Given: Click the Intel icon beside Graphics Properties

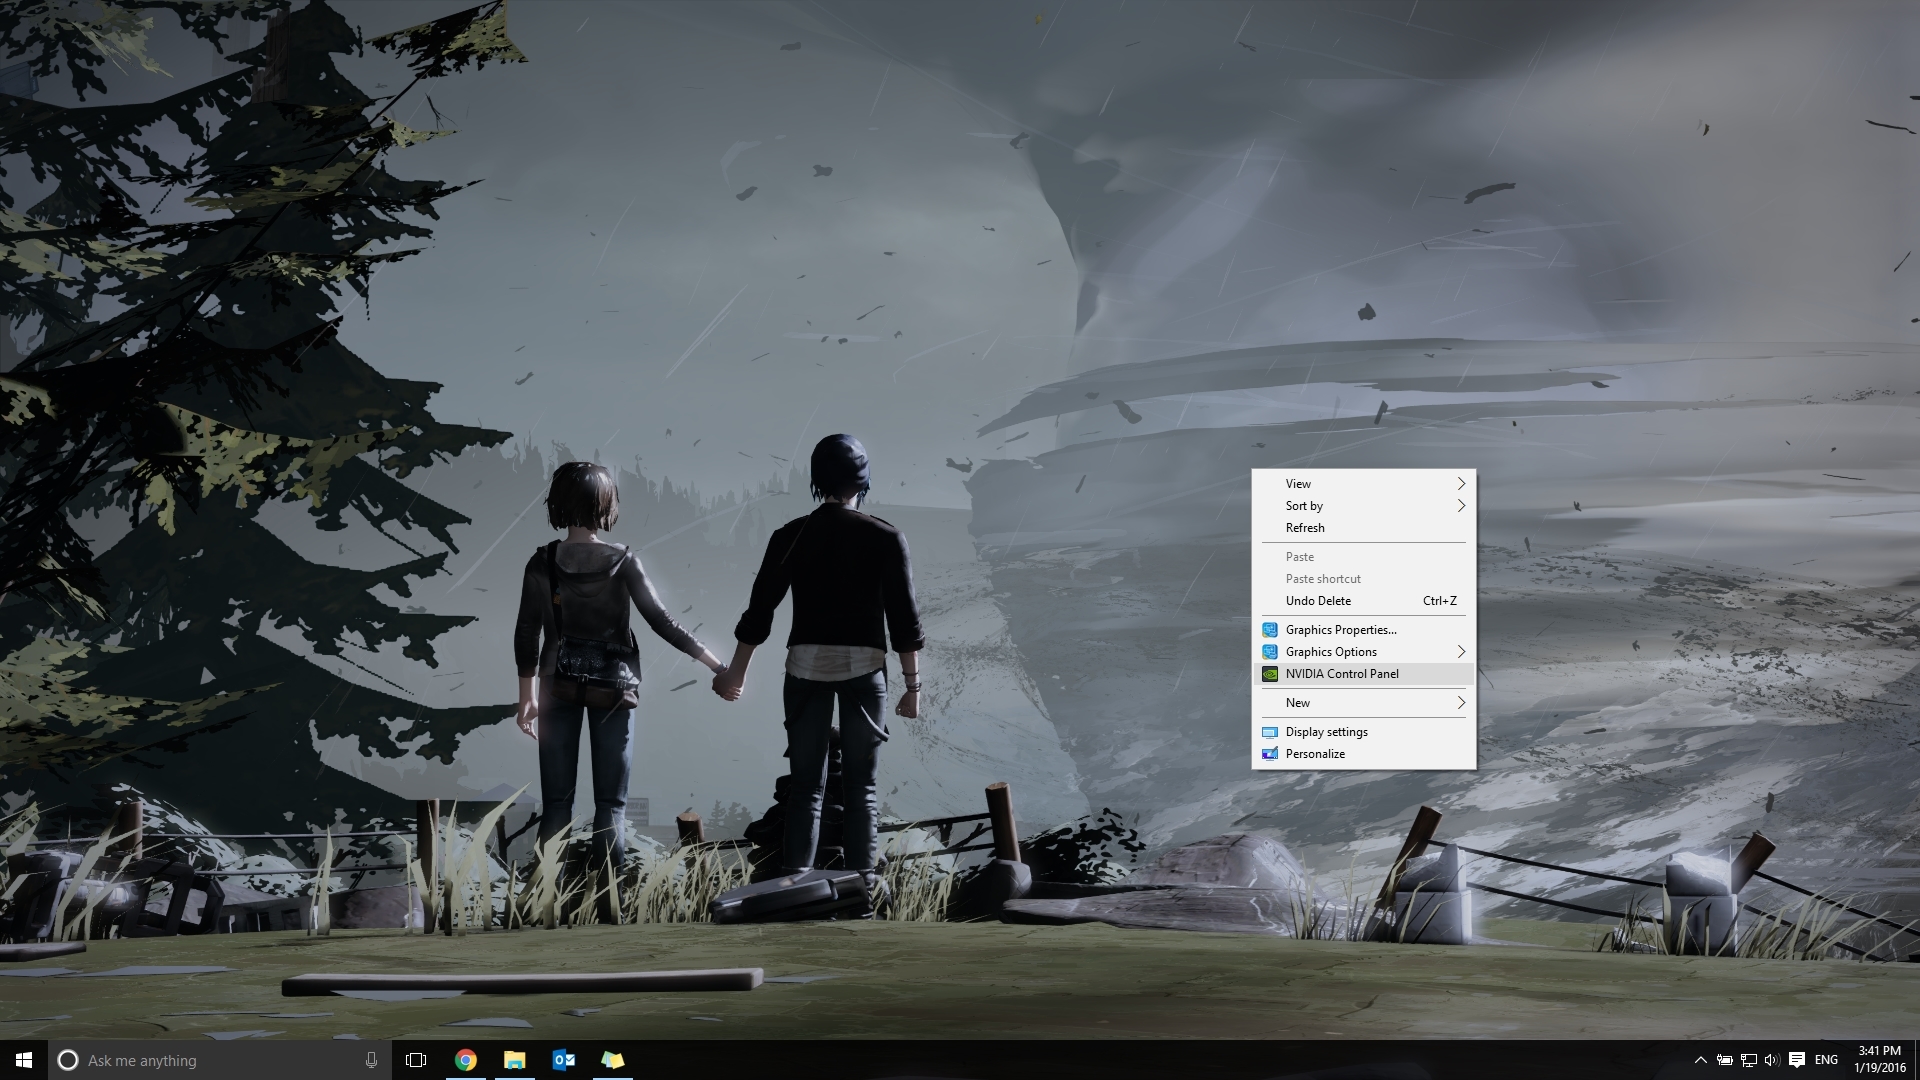Looking at the screenshot, I should tap(1270, 629).
